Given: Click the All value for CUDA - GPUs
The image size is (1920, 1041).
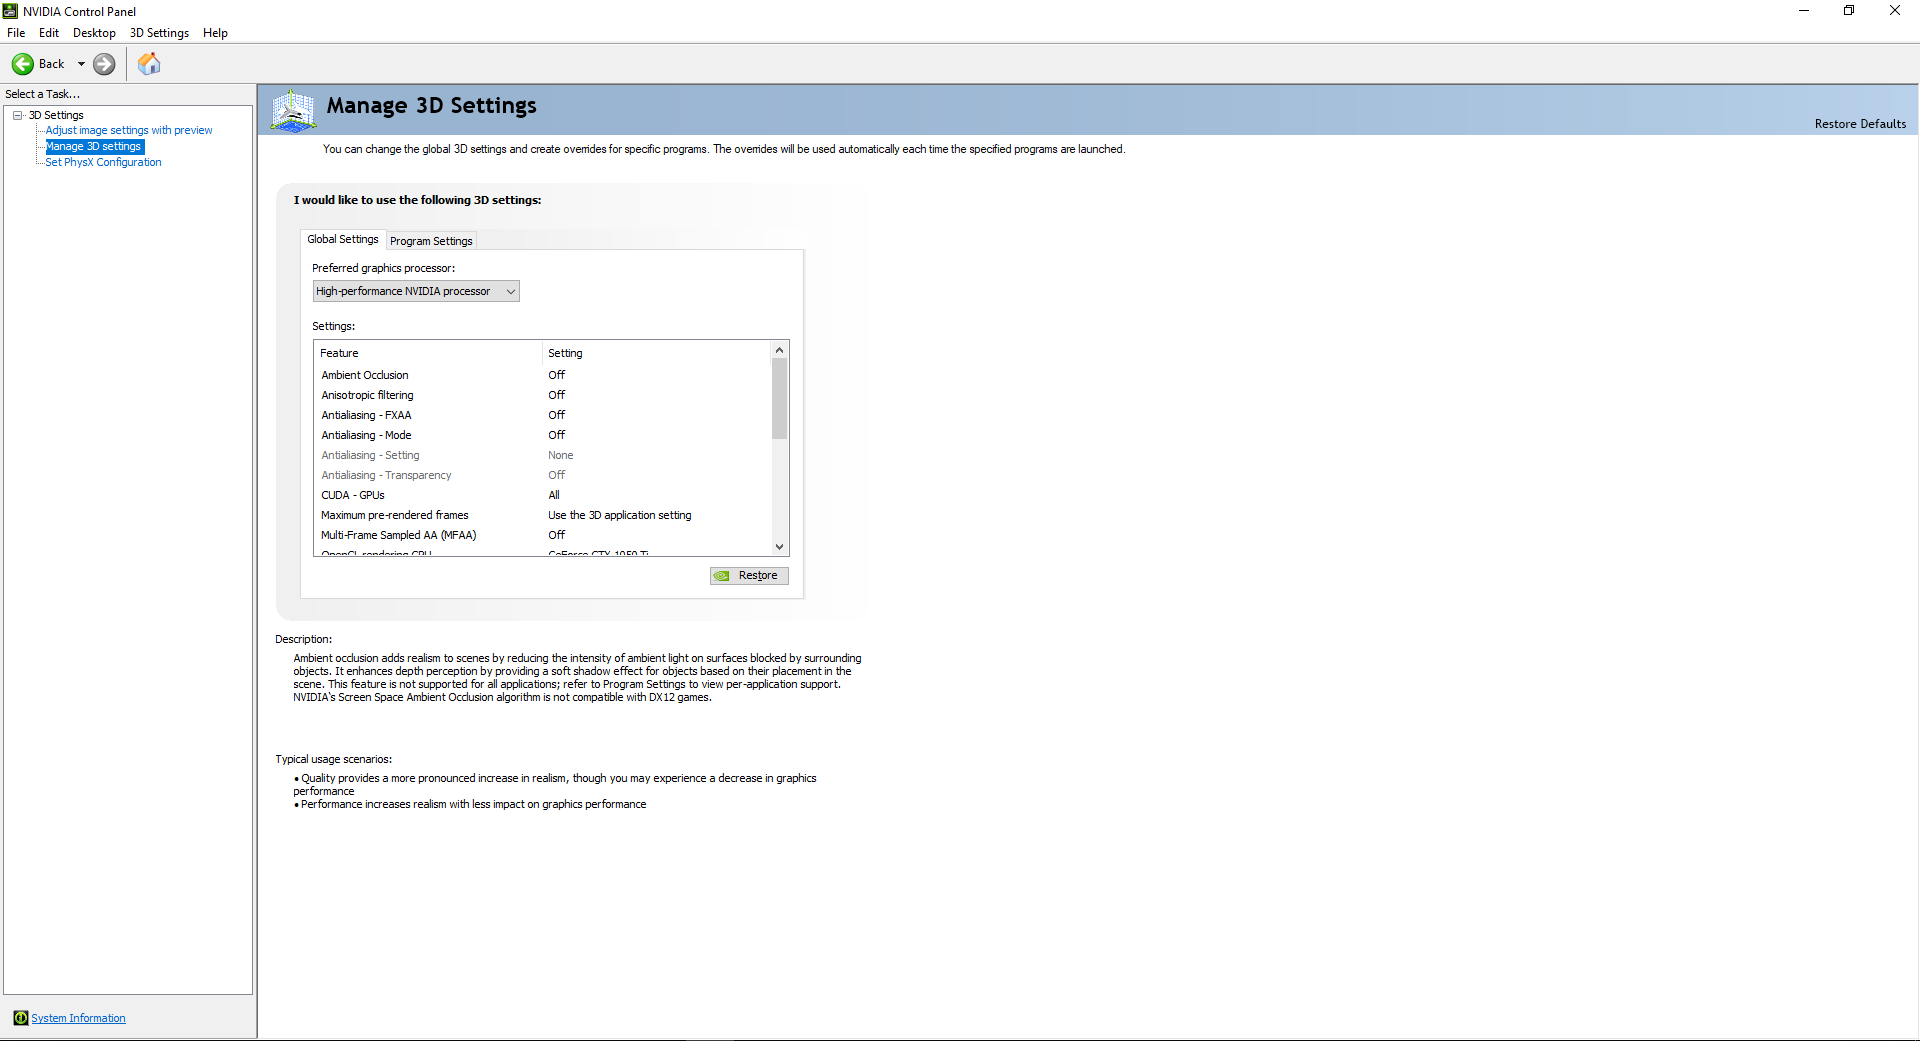Looking at the screenshot, I should [554, 495].
